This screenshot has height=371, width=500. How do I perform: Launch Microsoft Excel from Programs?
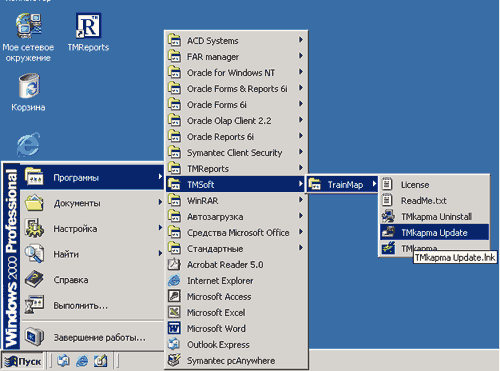pyautogui.click(x=236, y=312)
